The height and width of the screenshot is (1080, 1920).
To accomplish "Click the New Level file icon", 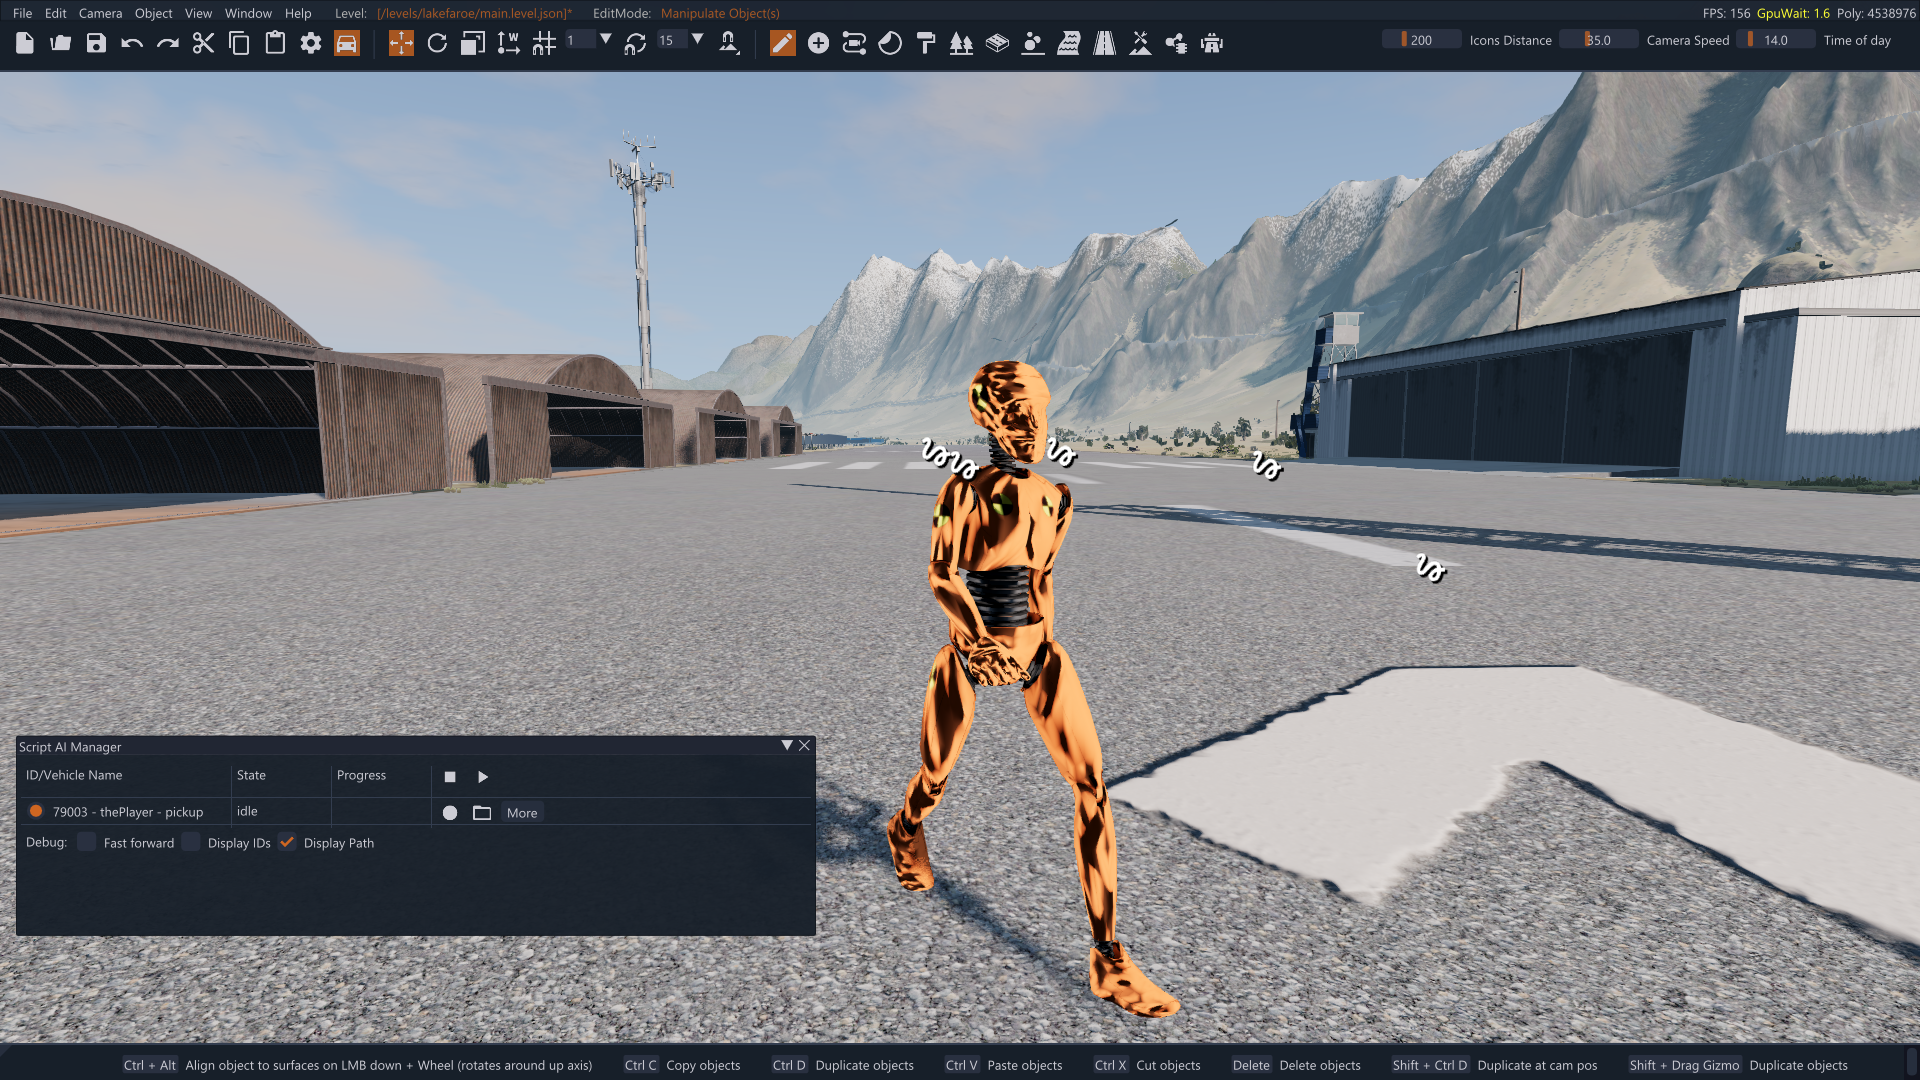I will (x=25, y=43).
